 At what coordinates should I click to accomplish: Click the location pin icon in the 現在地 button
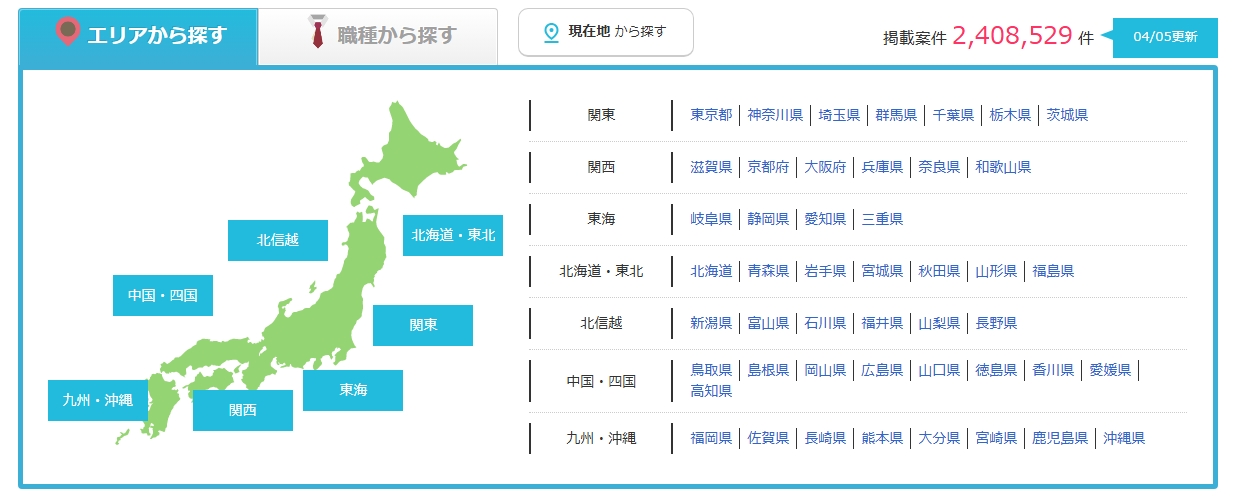(x=550, y=33)
